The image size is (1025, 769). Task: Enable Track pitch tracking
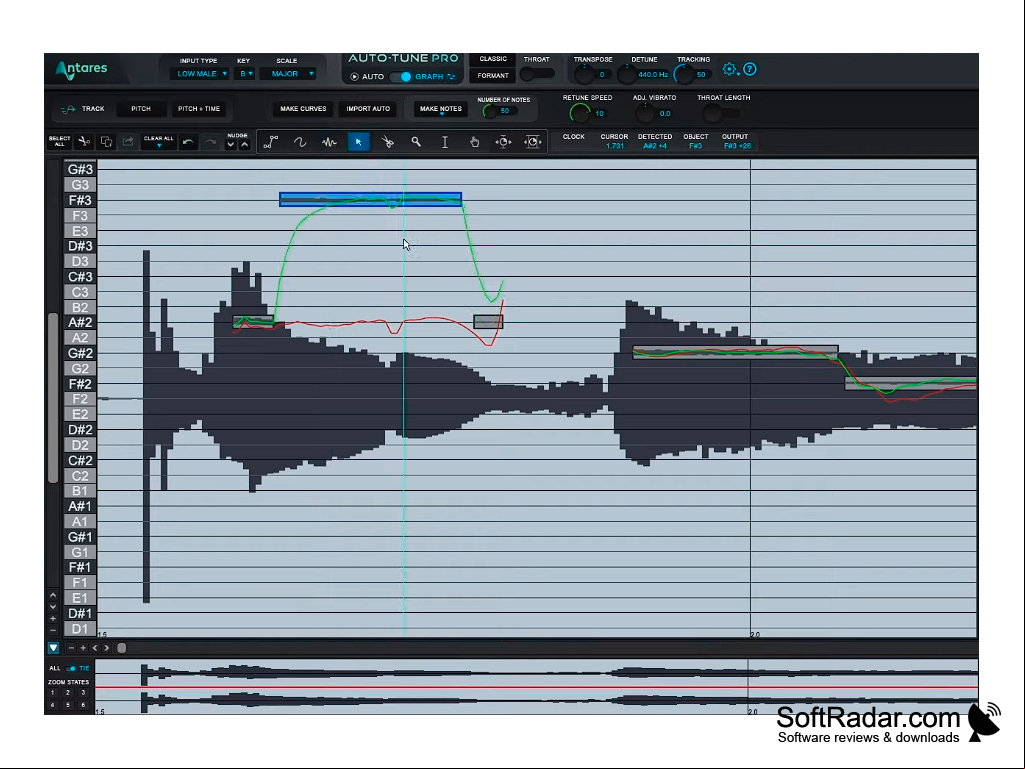point(83,109)
